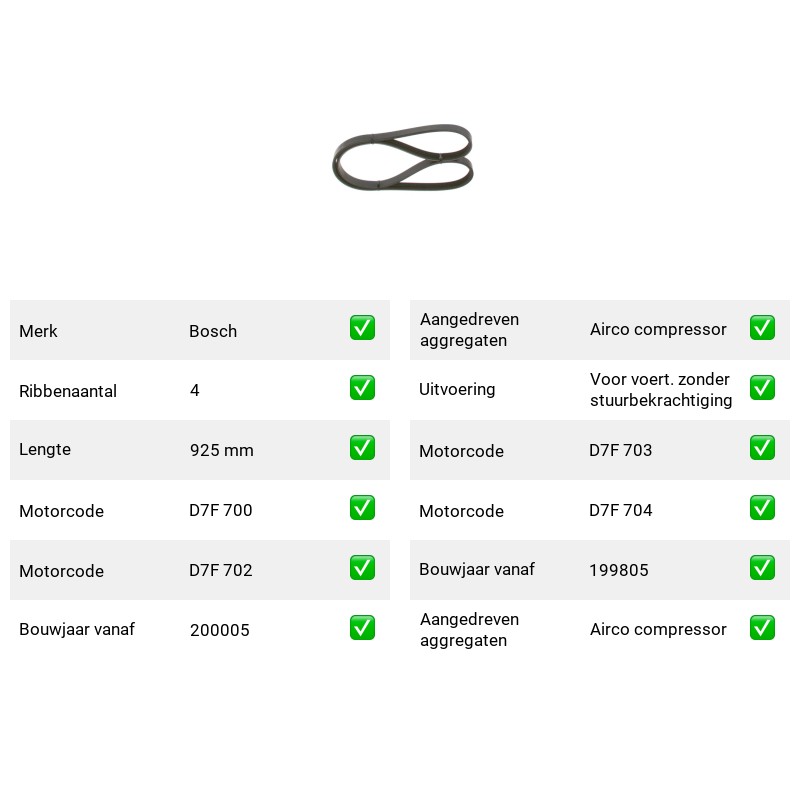The width and height of the screenshot is (800, 800).
Task: Select the Bosch brand value
Action: coord(213,331)
